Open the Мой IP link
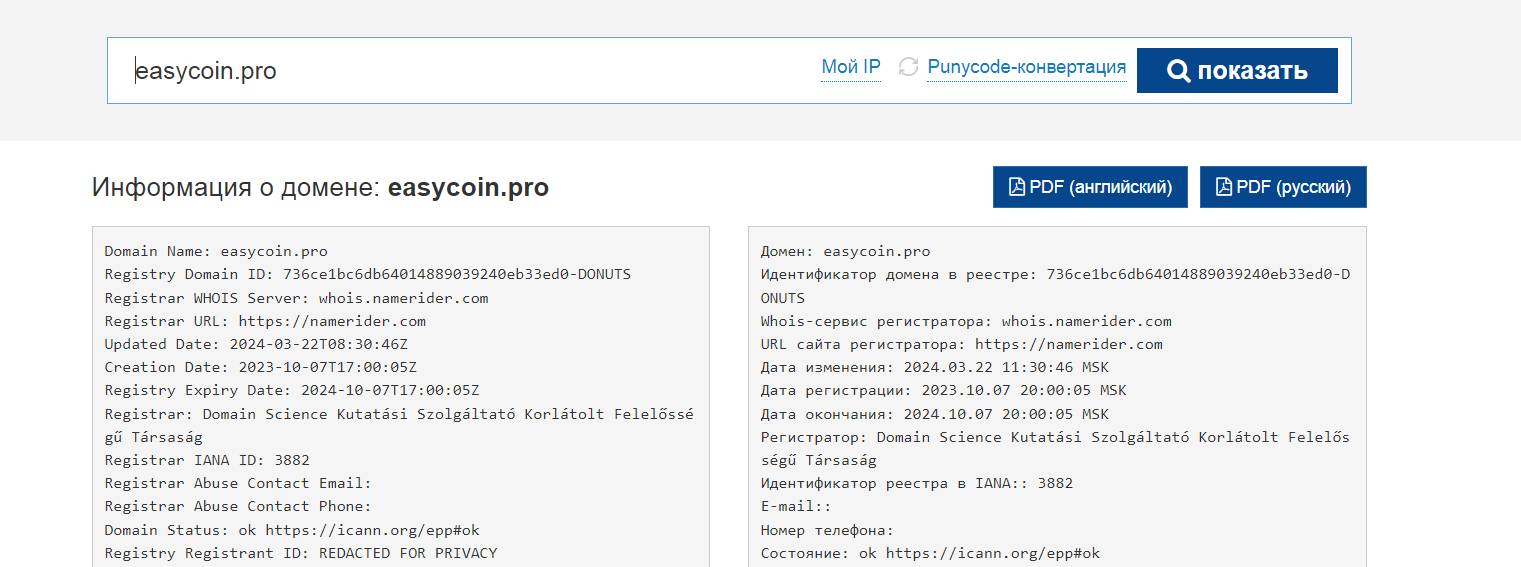Image resolution: width=1521 pixels, height=567 pixels. [x=851, y=67]
